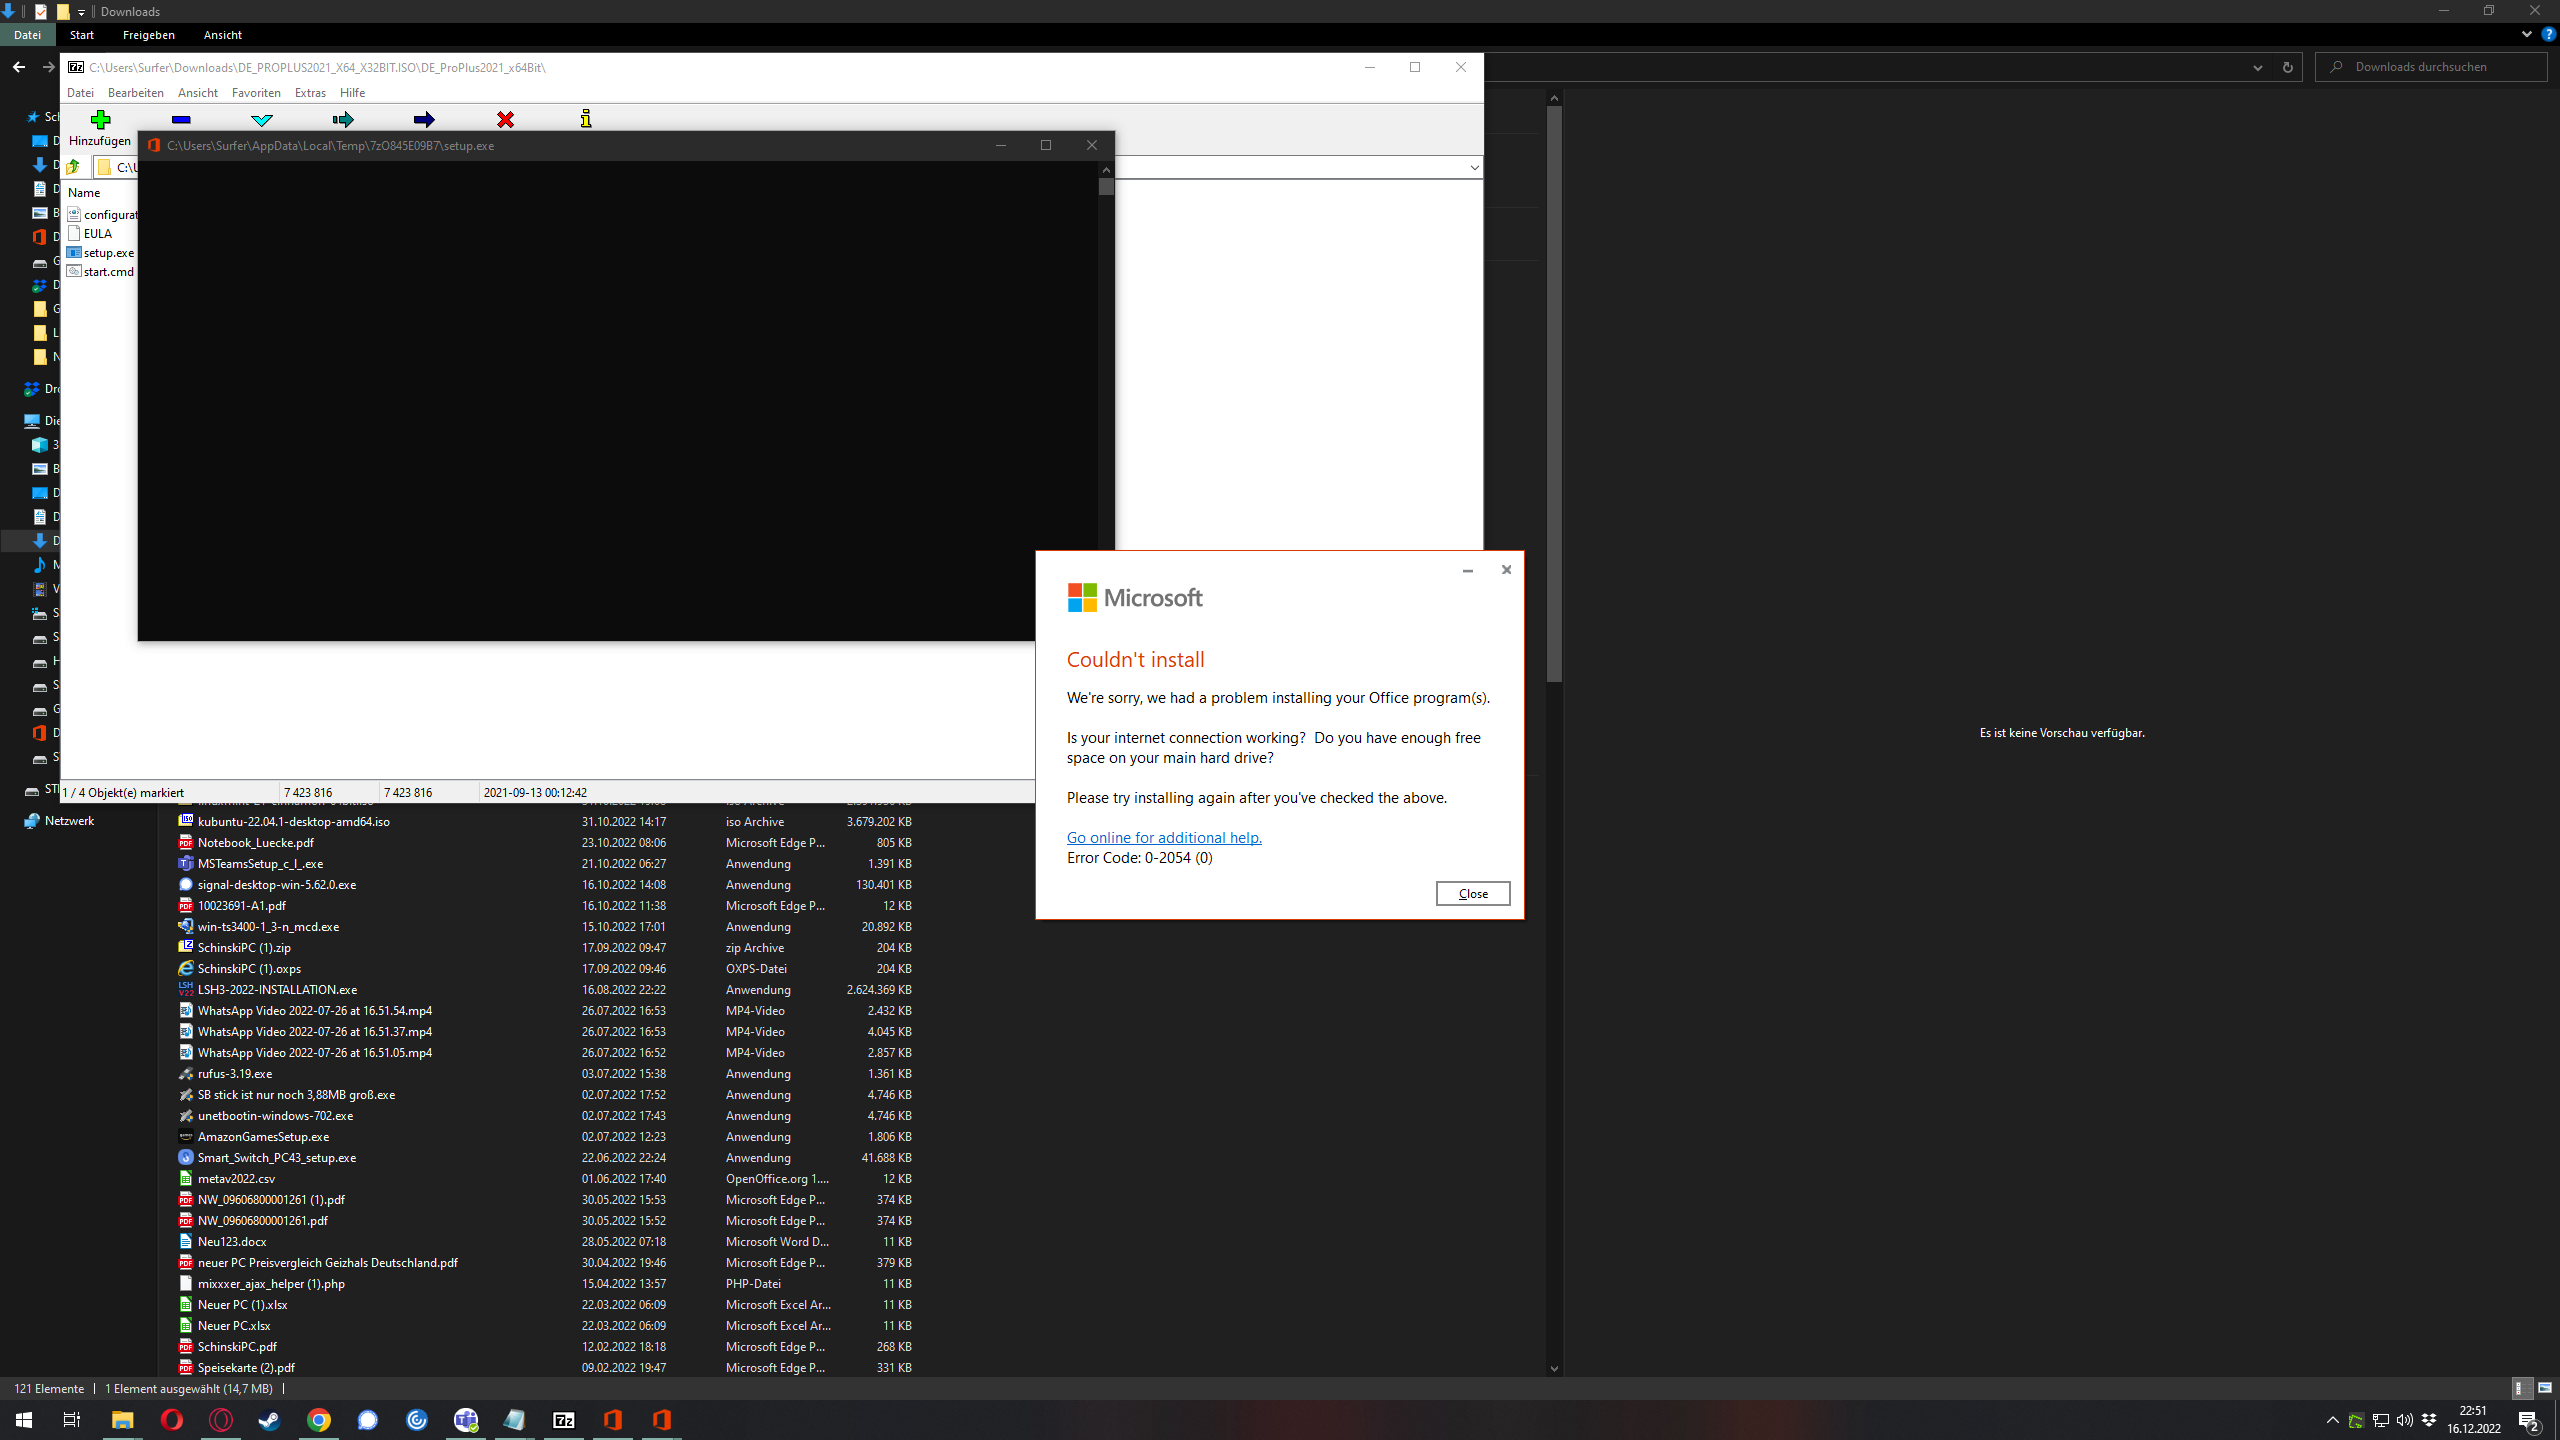Switch Explorer to large thumbnails view toggle
Viewport: 2560px width, 1440px height.
2545,1388
